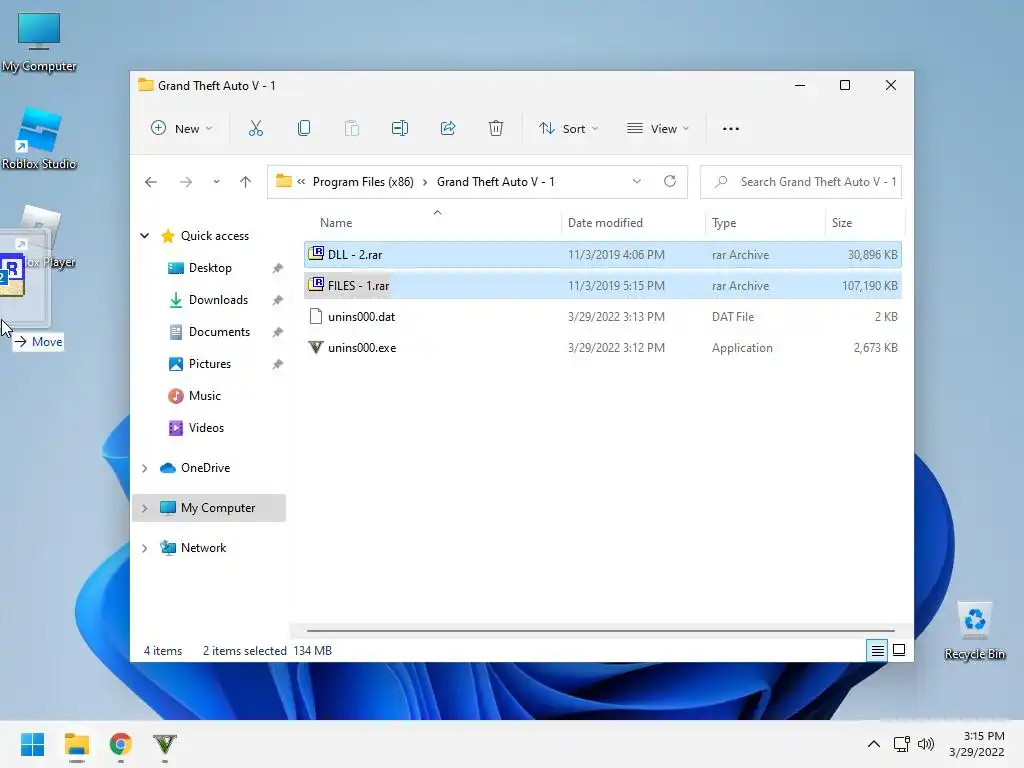
Task: Go up one folder level
Action: [246, 182]
